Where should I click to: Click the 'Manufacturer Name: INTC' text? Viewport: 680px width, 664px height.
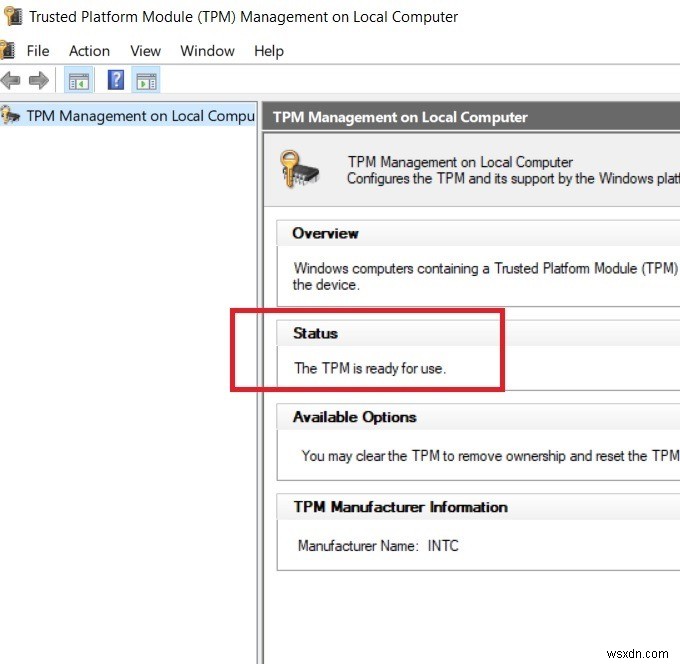point(378,545)
